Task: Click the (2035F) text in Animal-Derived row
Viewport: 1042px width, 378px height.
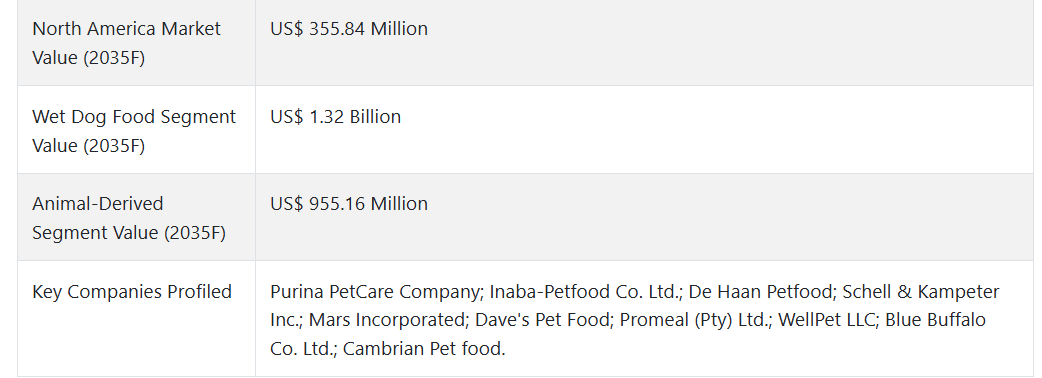Action: pos(195,233)
